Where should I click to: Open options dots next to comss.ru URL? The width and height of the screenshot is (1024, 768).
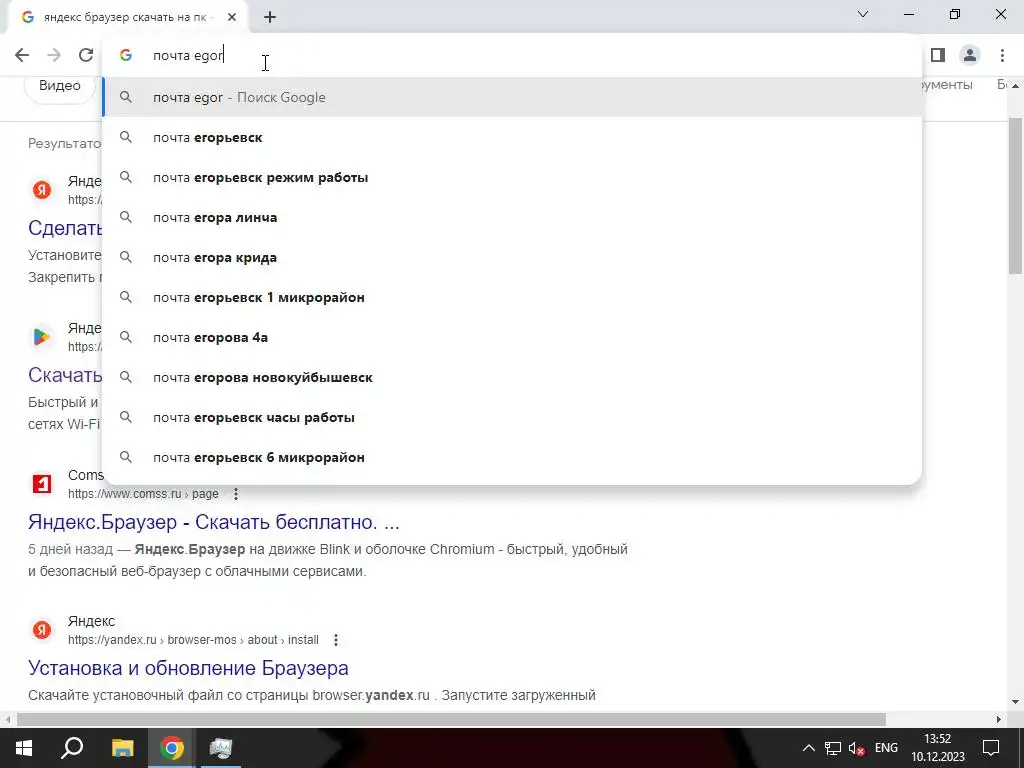point(236,494)
